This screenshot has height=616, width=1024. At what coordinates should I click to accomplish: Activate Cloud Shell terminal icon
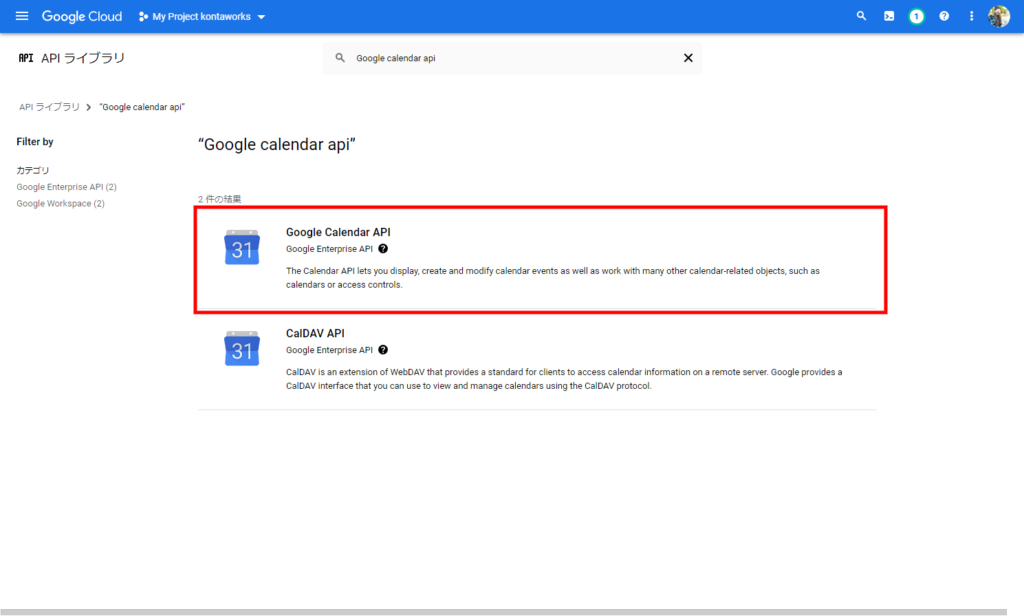point(889,16)
